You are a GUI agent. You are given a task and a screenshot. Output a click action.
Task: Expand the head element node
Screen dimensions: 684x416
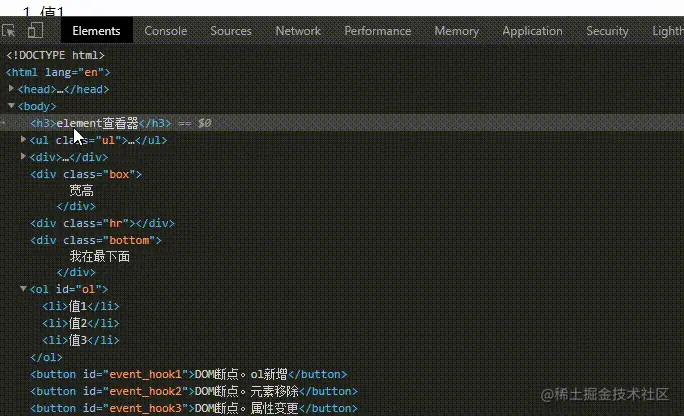click(11, 89)
